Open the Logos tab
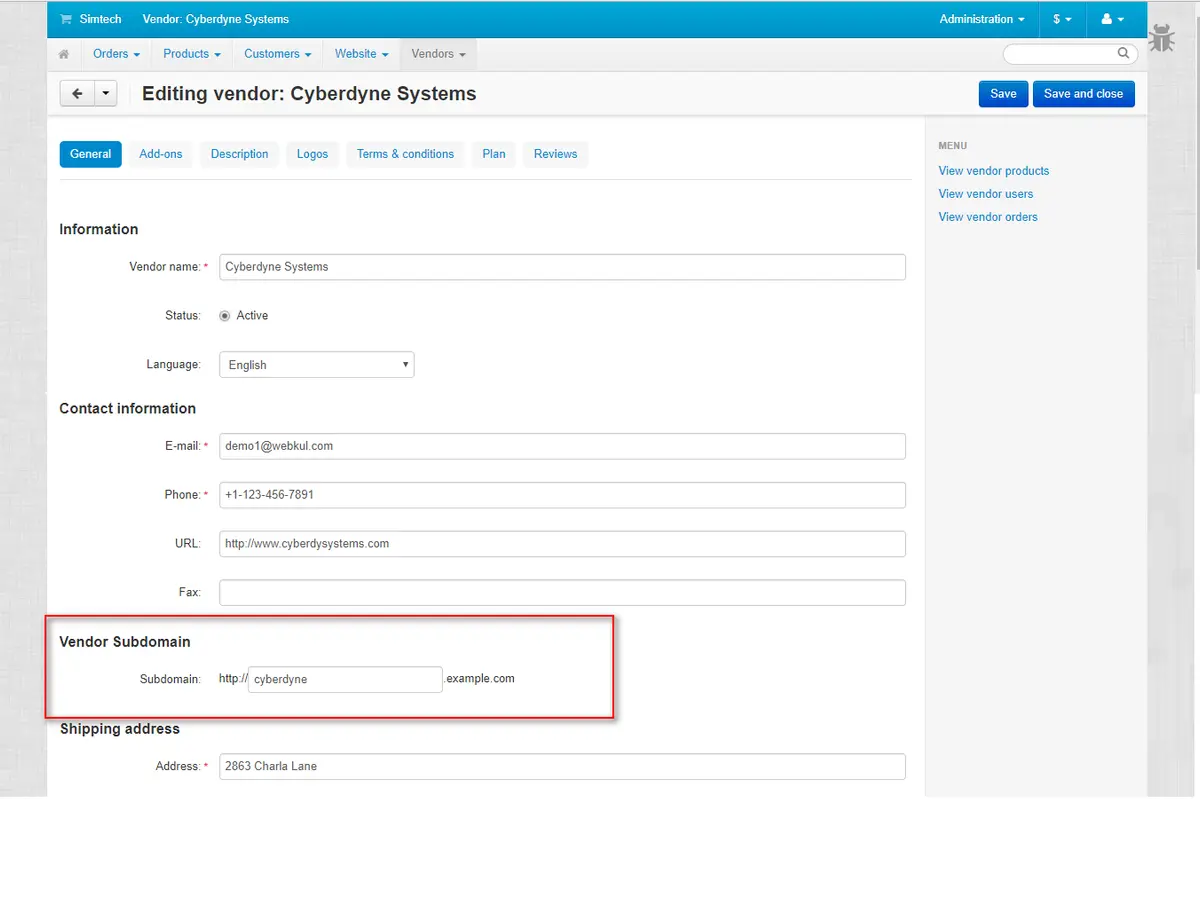The width and height of the screenshot is (1200, 905). 312,154
